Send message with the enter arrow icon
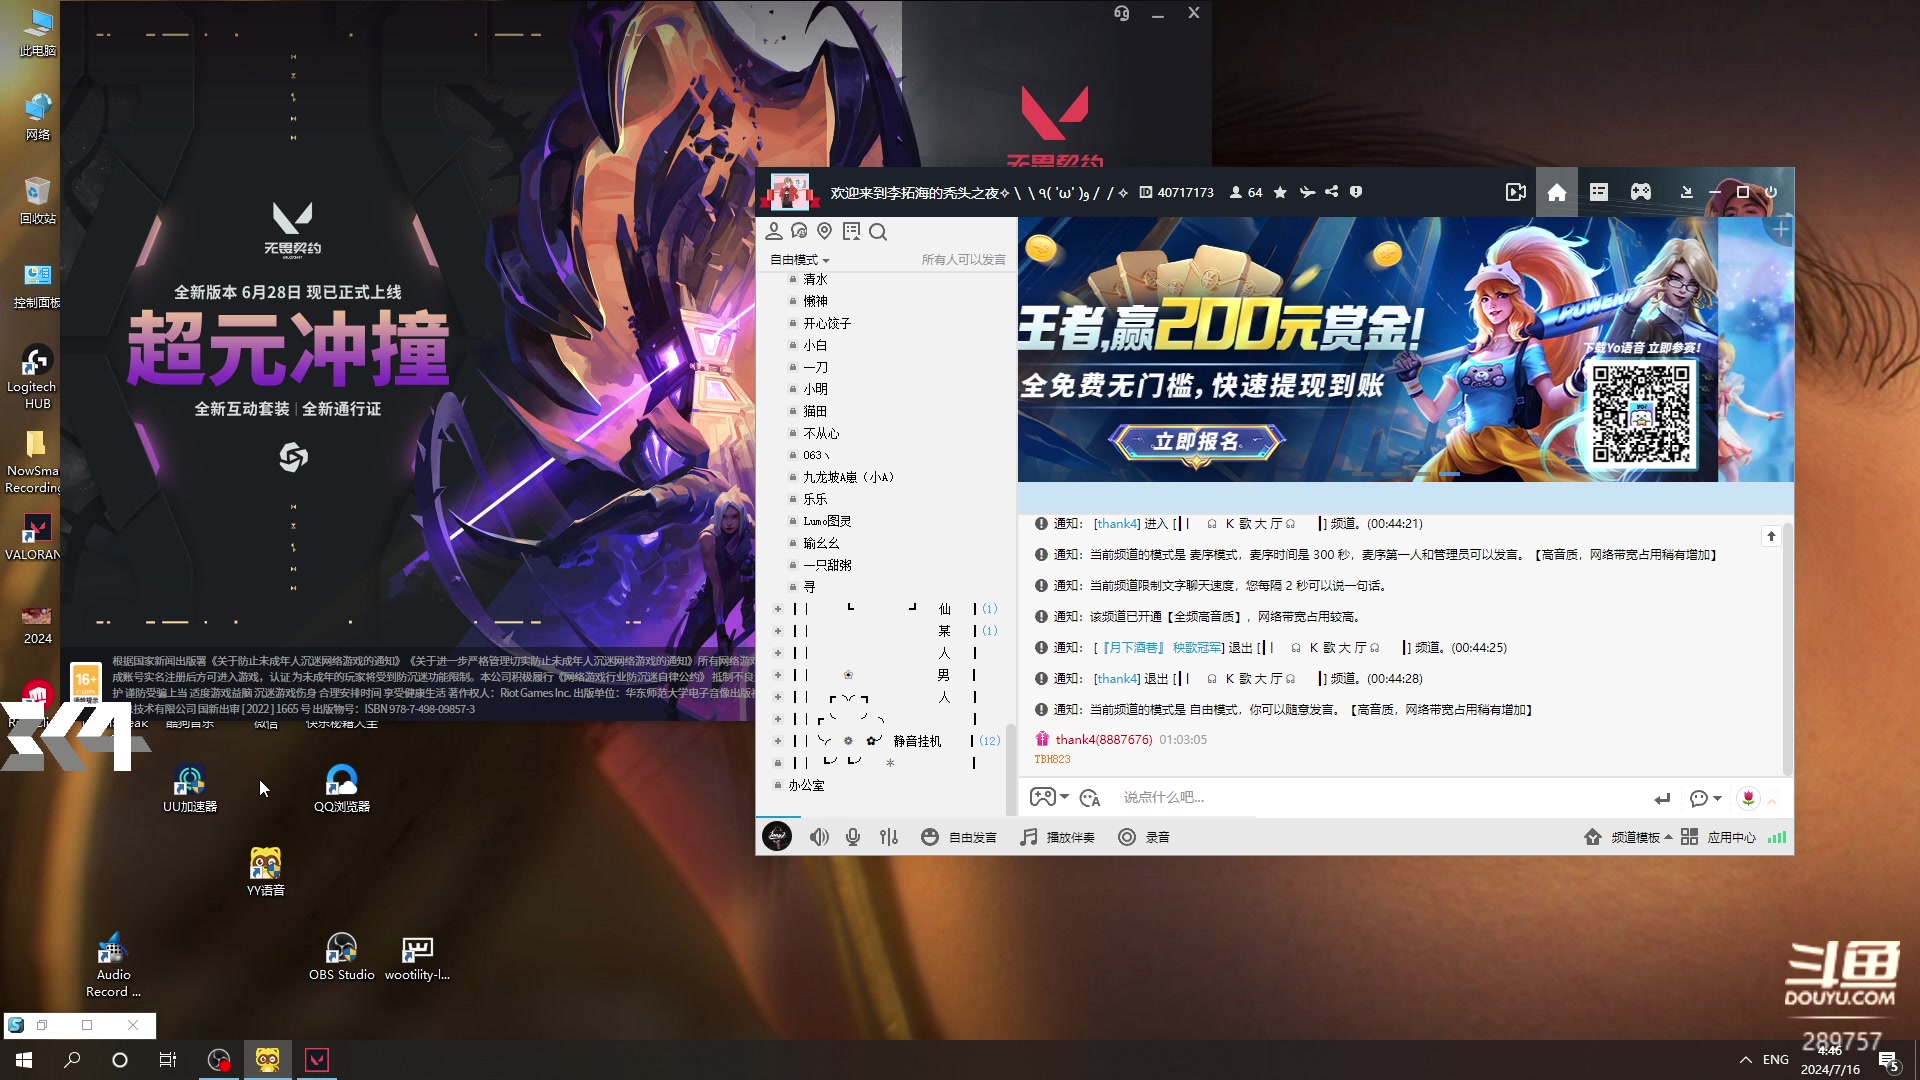1920x1080 pixels. (x=1662, y=798)
